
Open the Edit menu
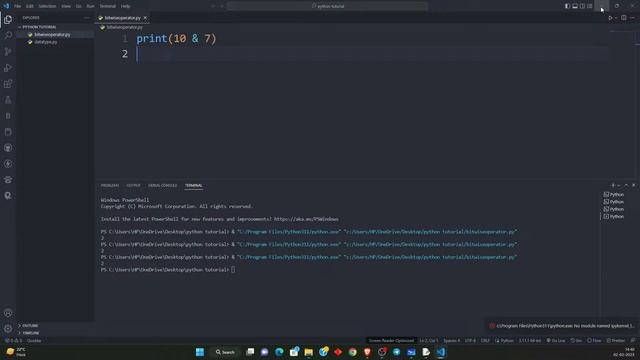click(30, 6)
